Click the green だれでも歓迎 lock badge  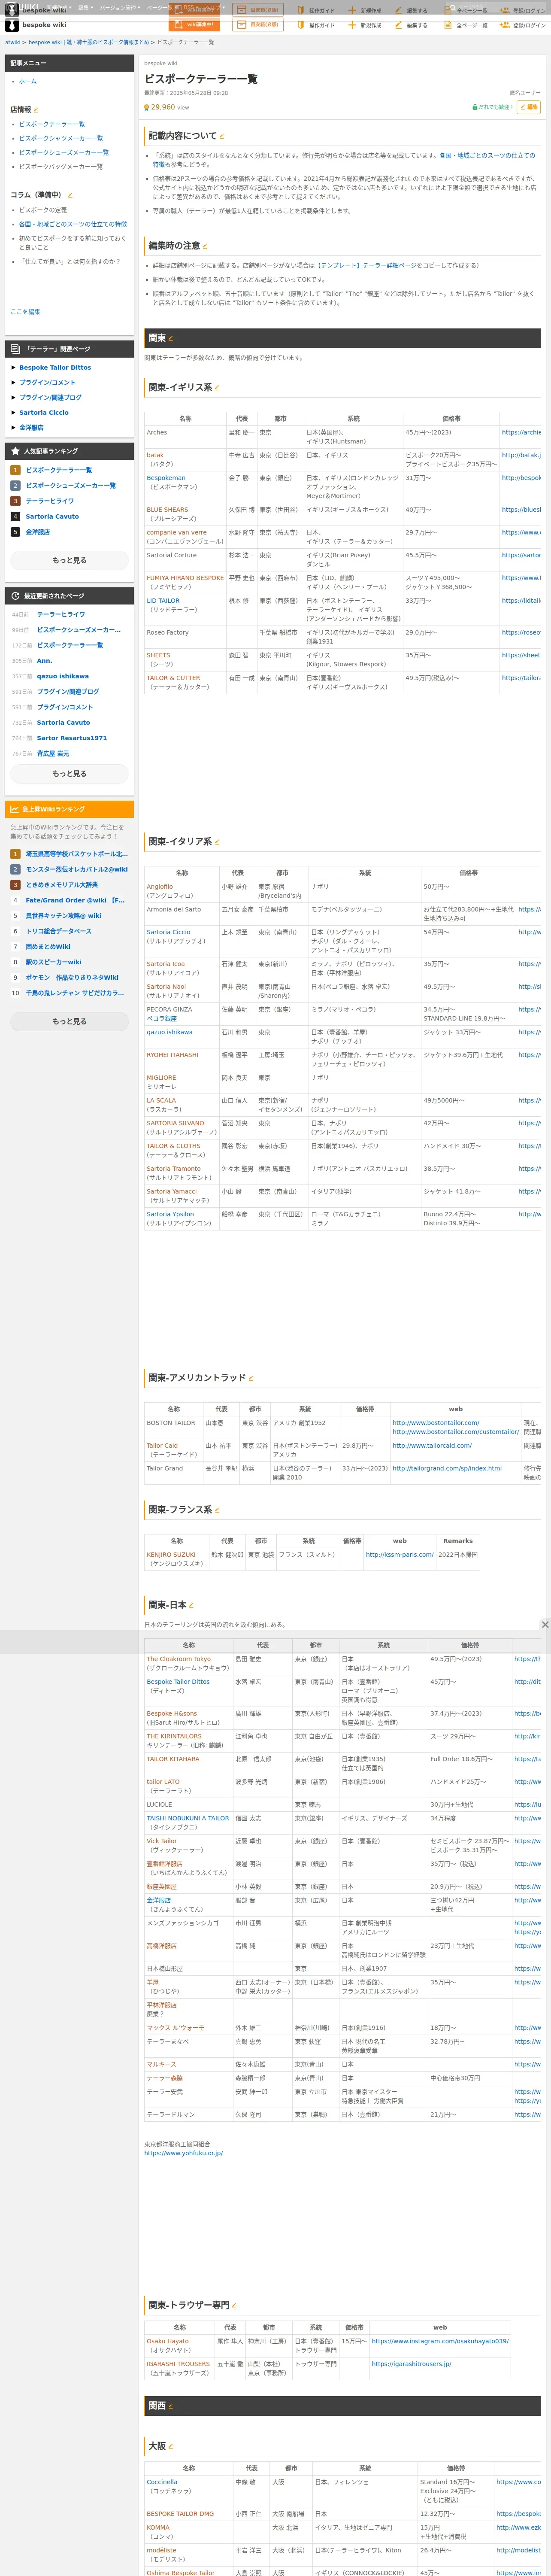(x=492, y=107)
